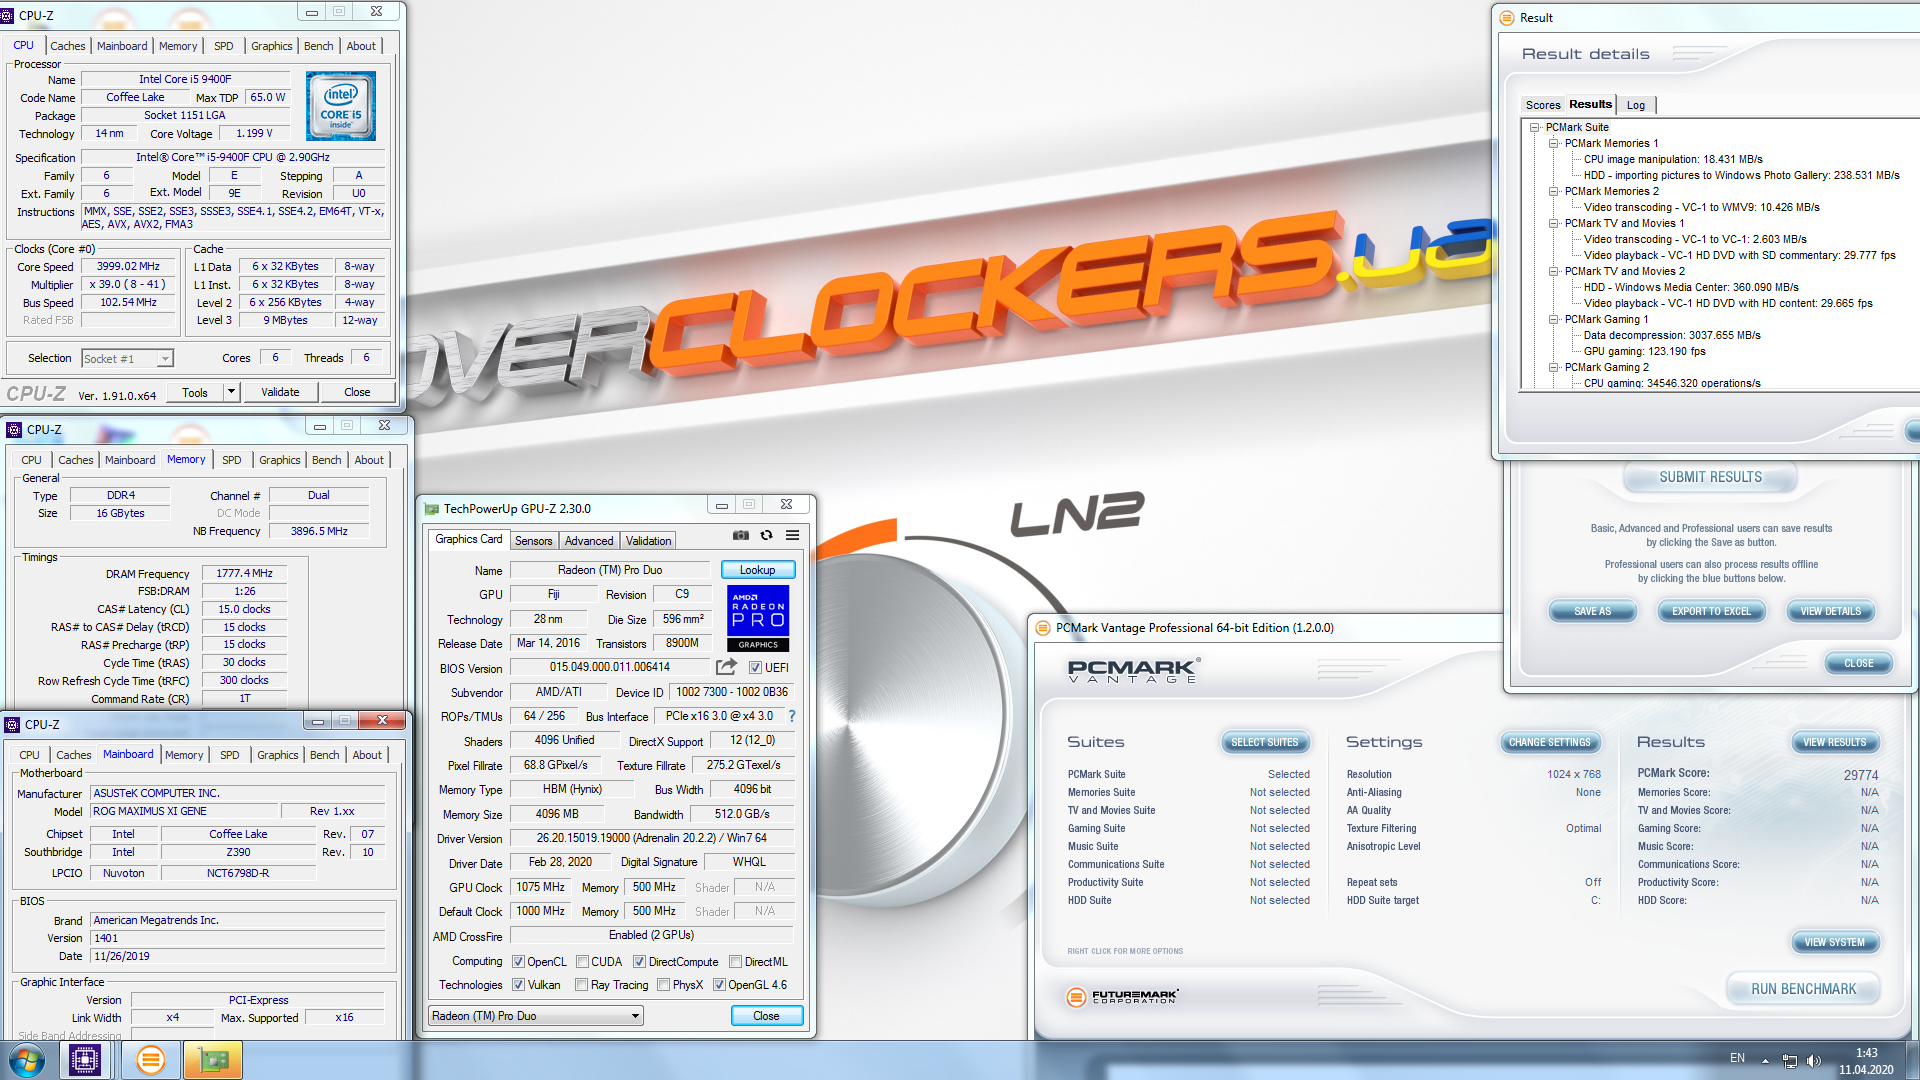This screenshot has height=1080, width=1920.
Task: Click the GPU name field Radeon Pro Duo
Action: [x=609, y=570]
